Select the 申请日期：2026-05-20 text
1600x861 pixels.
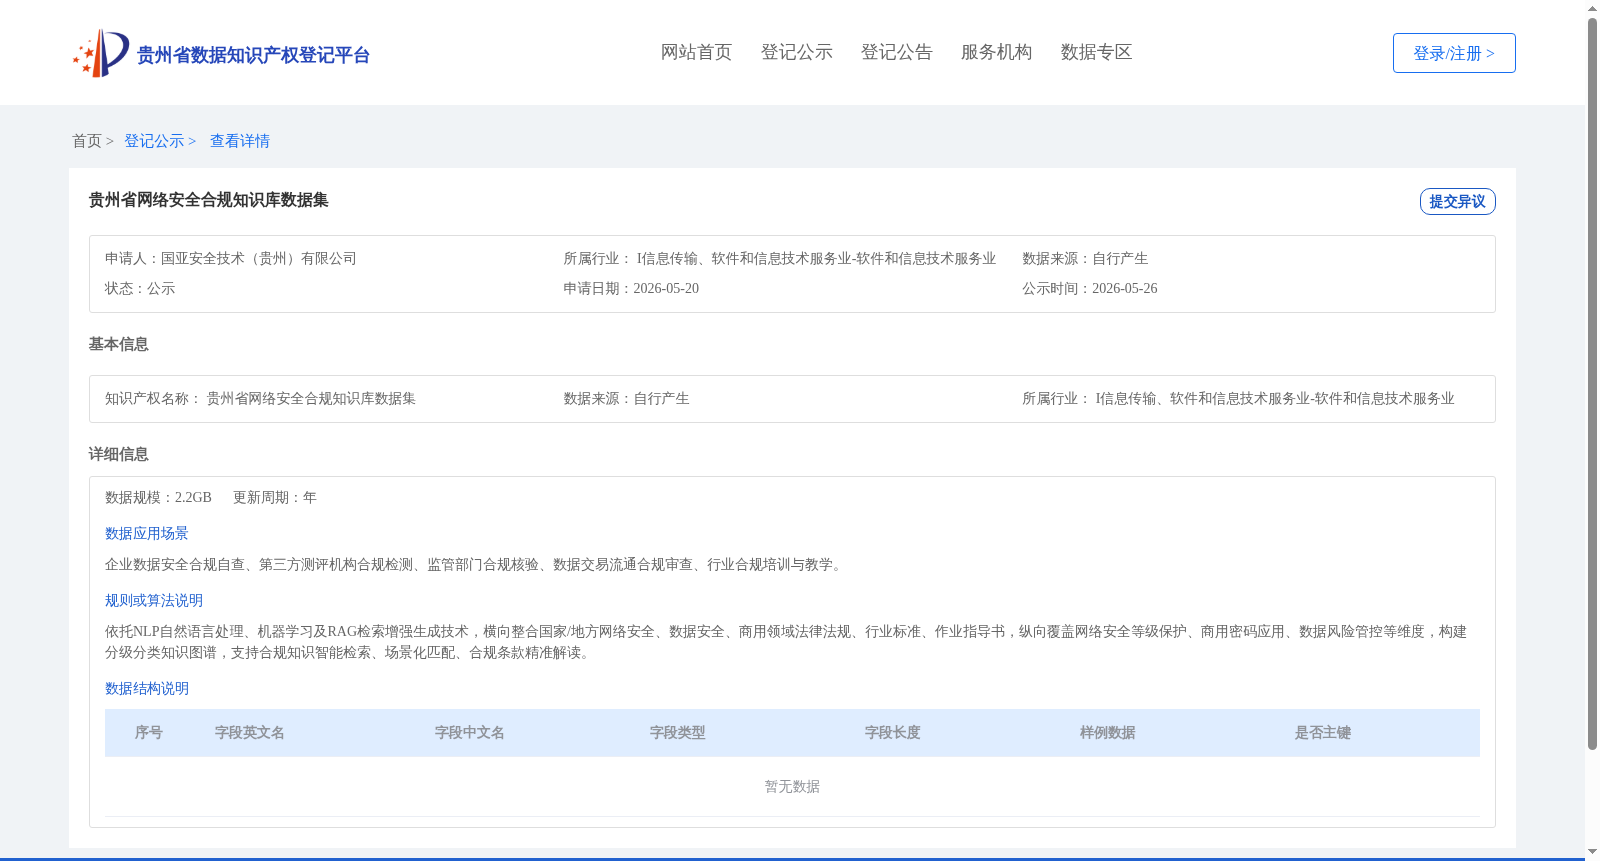click(x=631, y=288)
